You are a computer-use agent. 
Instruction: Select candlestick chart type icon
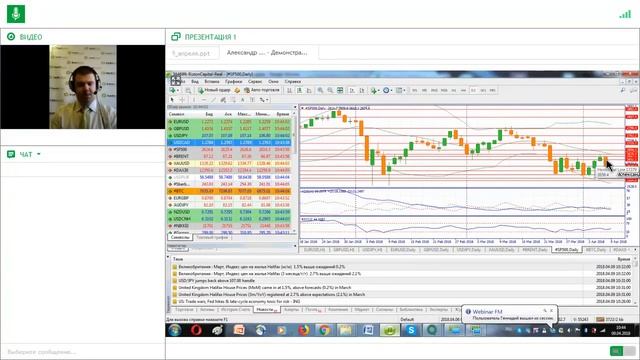pos(299,91)
